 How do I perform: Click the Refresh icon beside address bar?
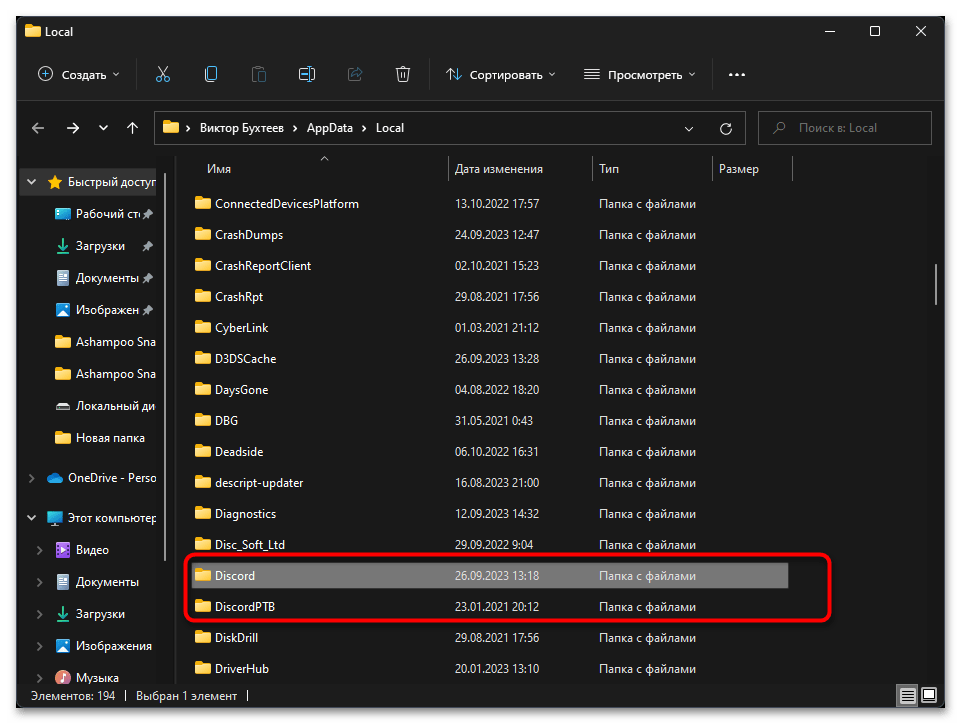point(726,128)
